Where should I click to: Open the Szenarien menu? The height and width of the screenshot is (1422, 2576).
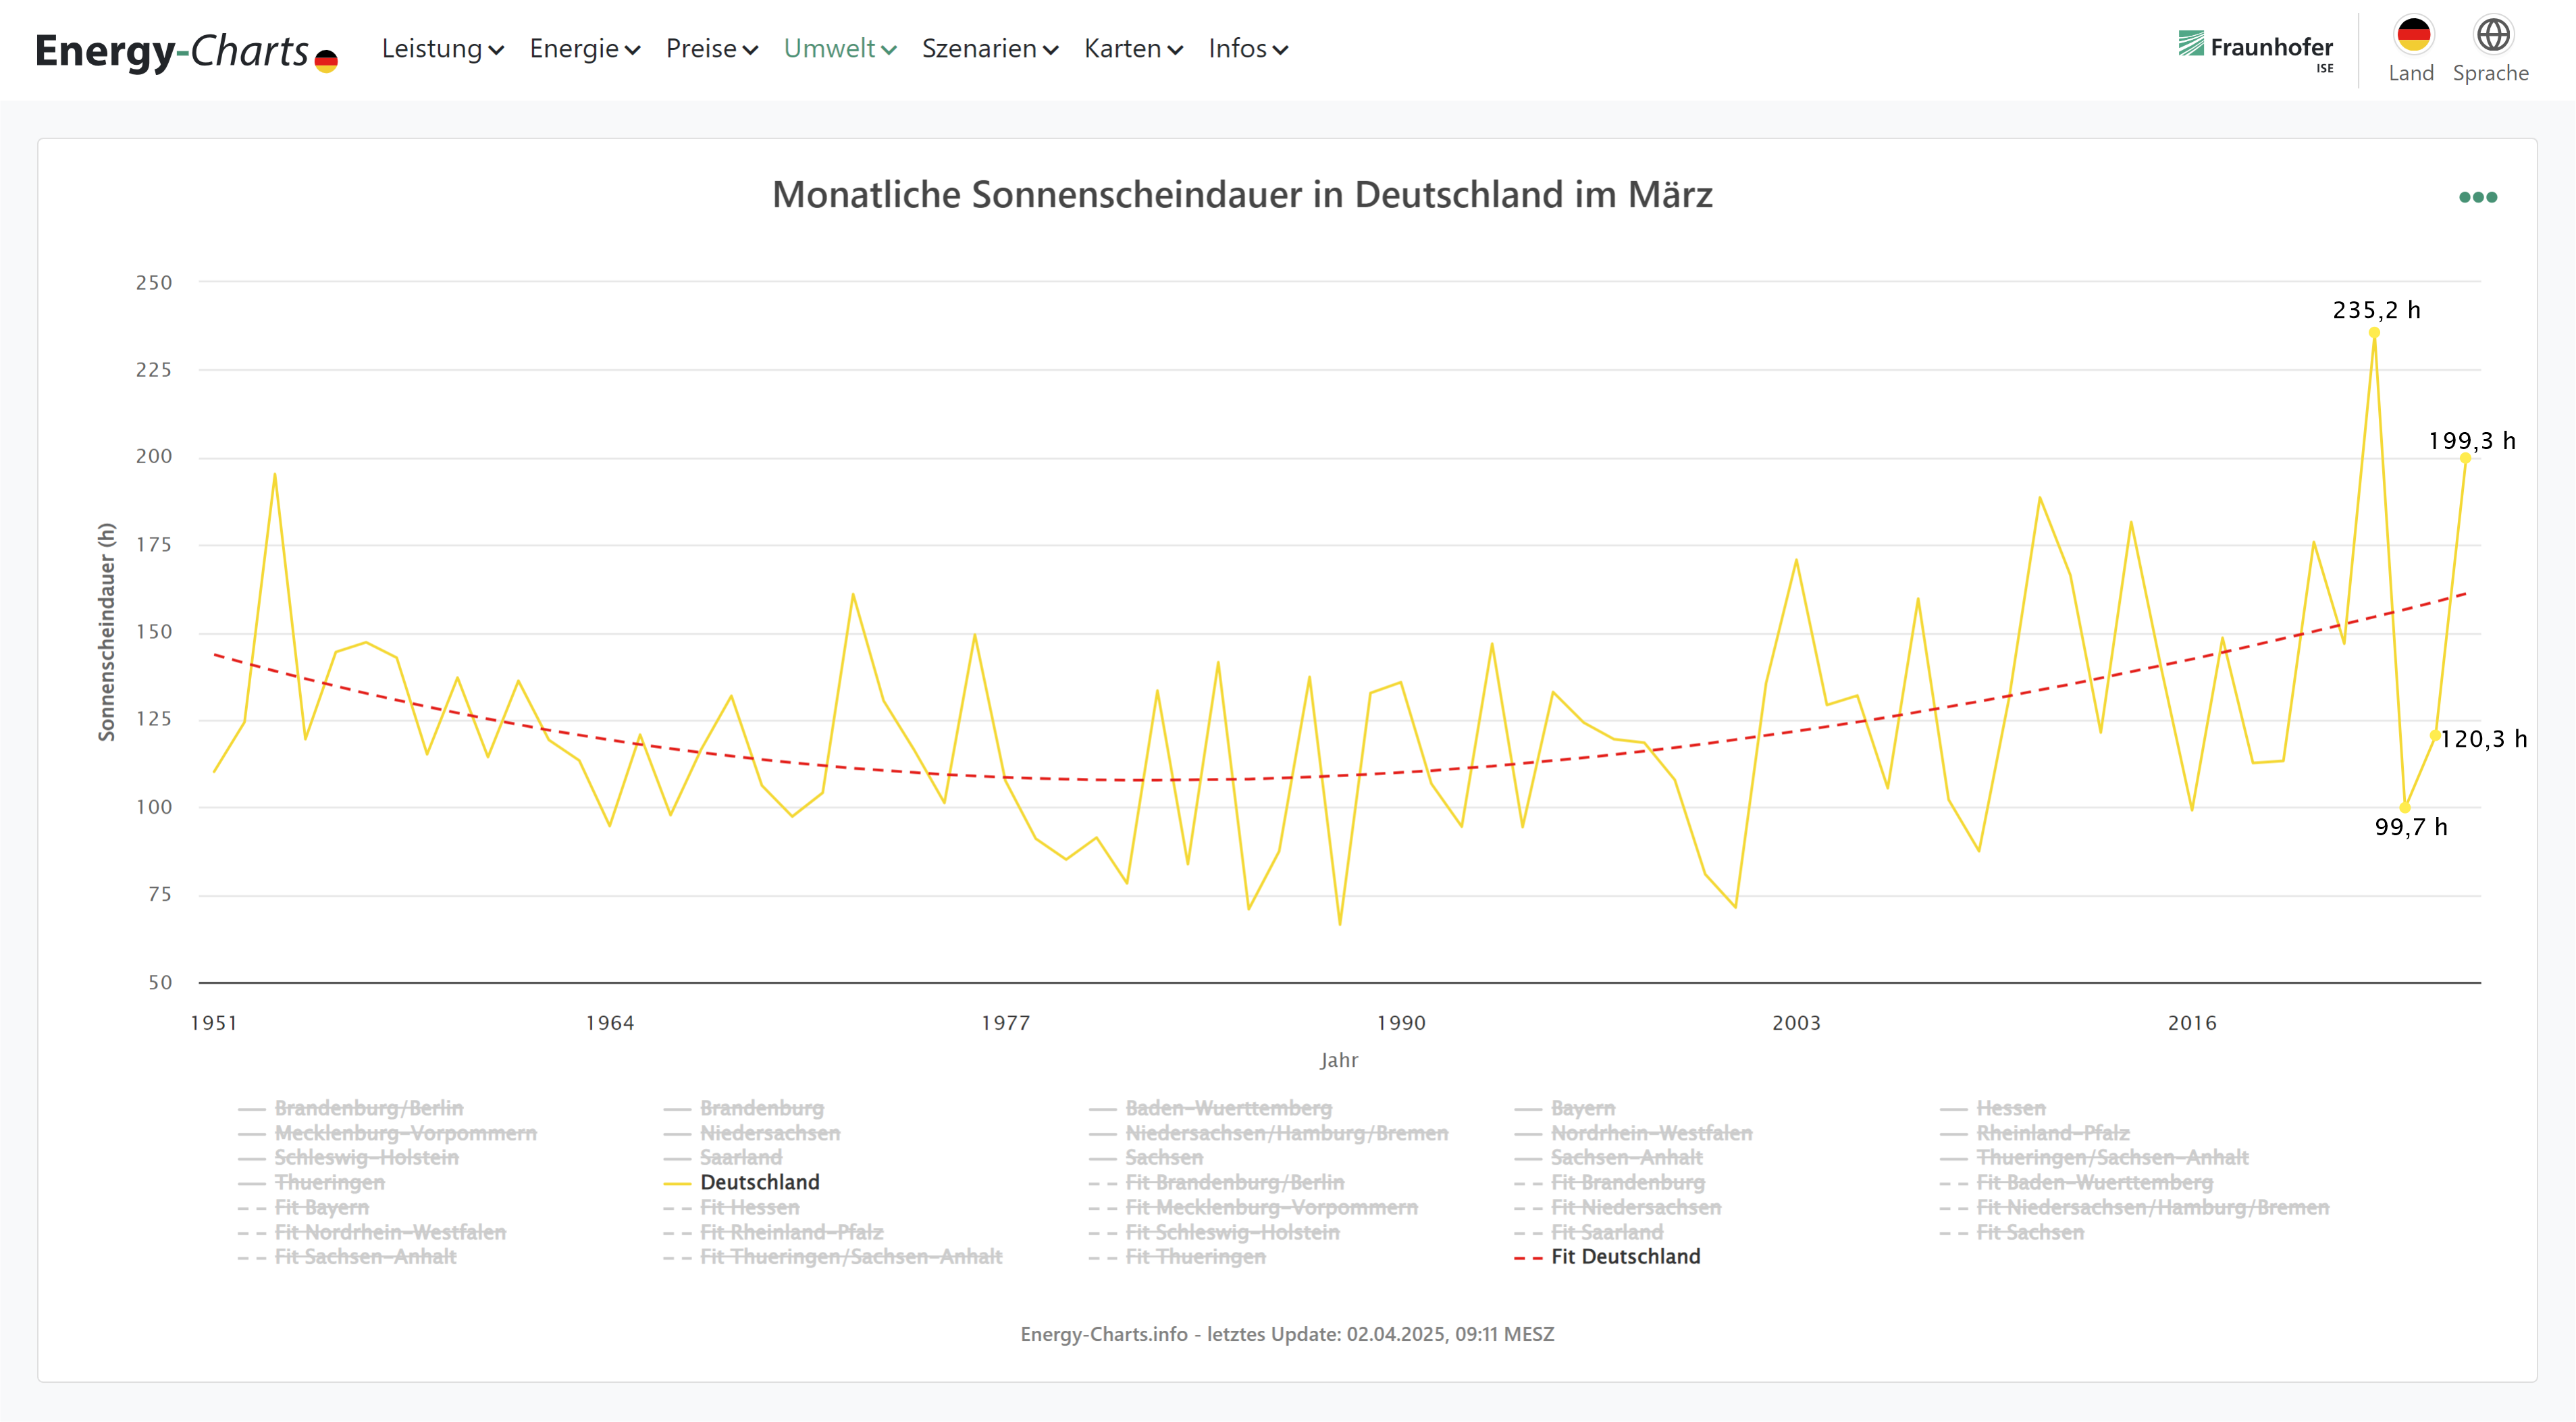click(x=990, y=48)
